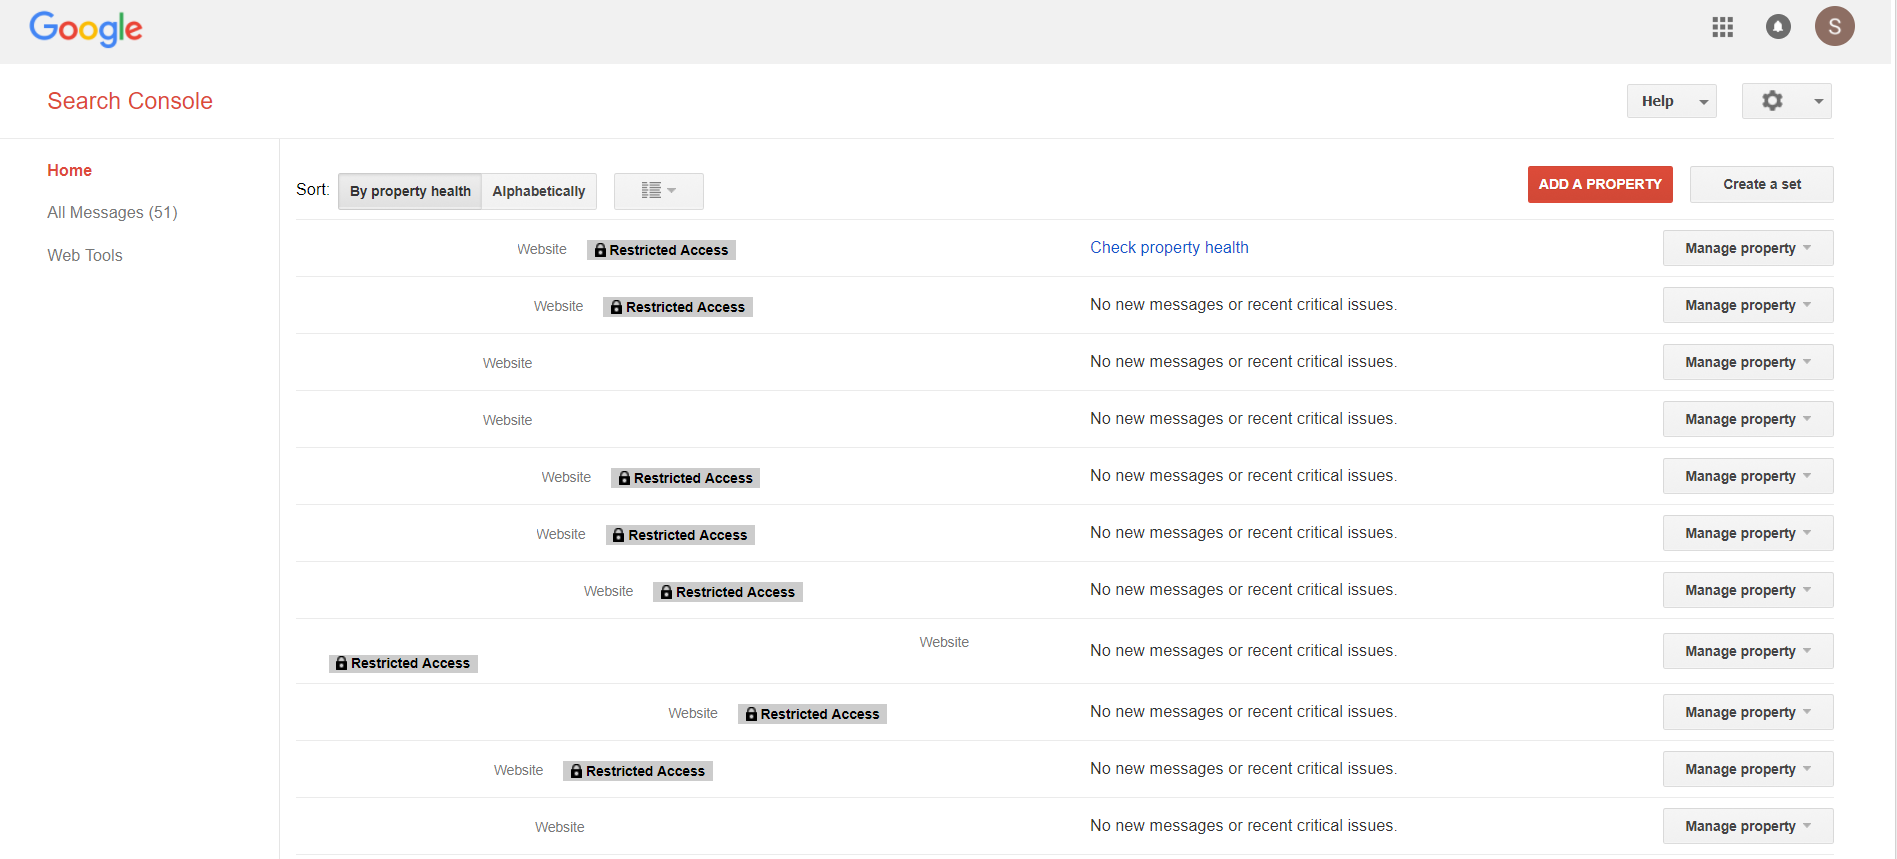
Task: Open the notifications bell icon
Action: pos(1778,27)
